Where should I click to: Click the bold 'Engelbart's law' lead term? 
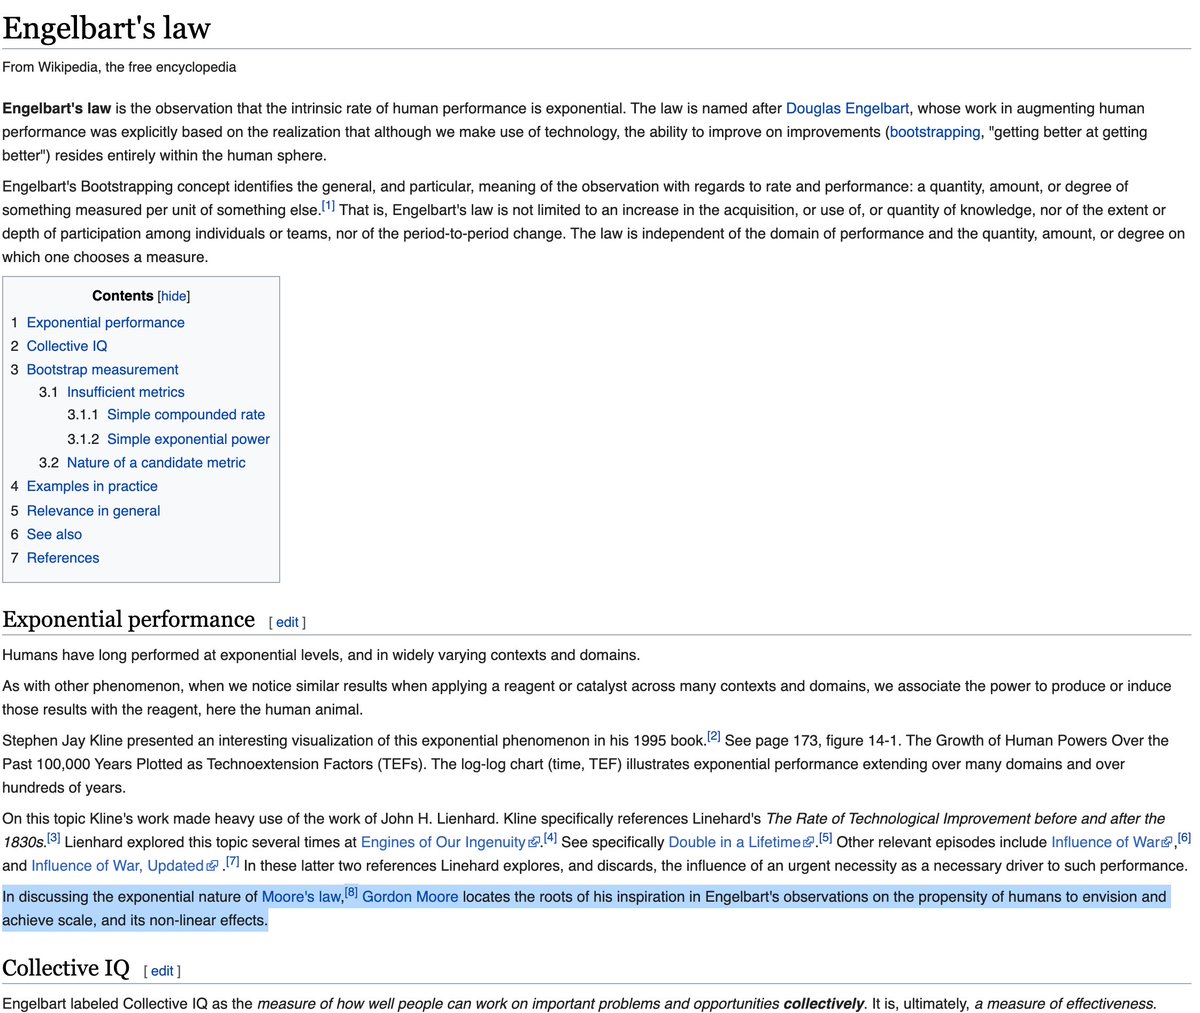pos(56,108)
